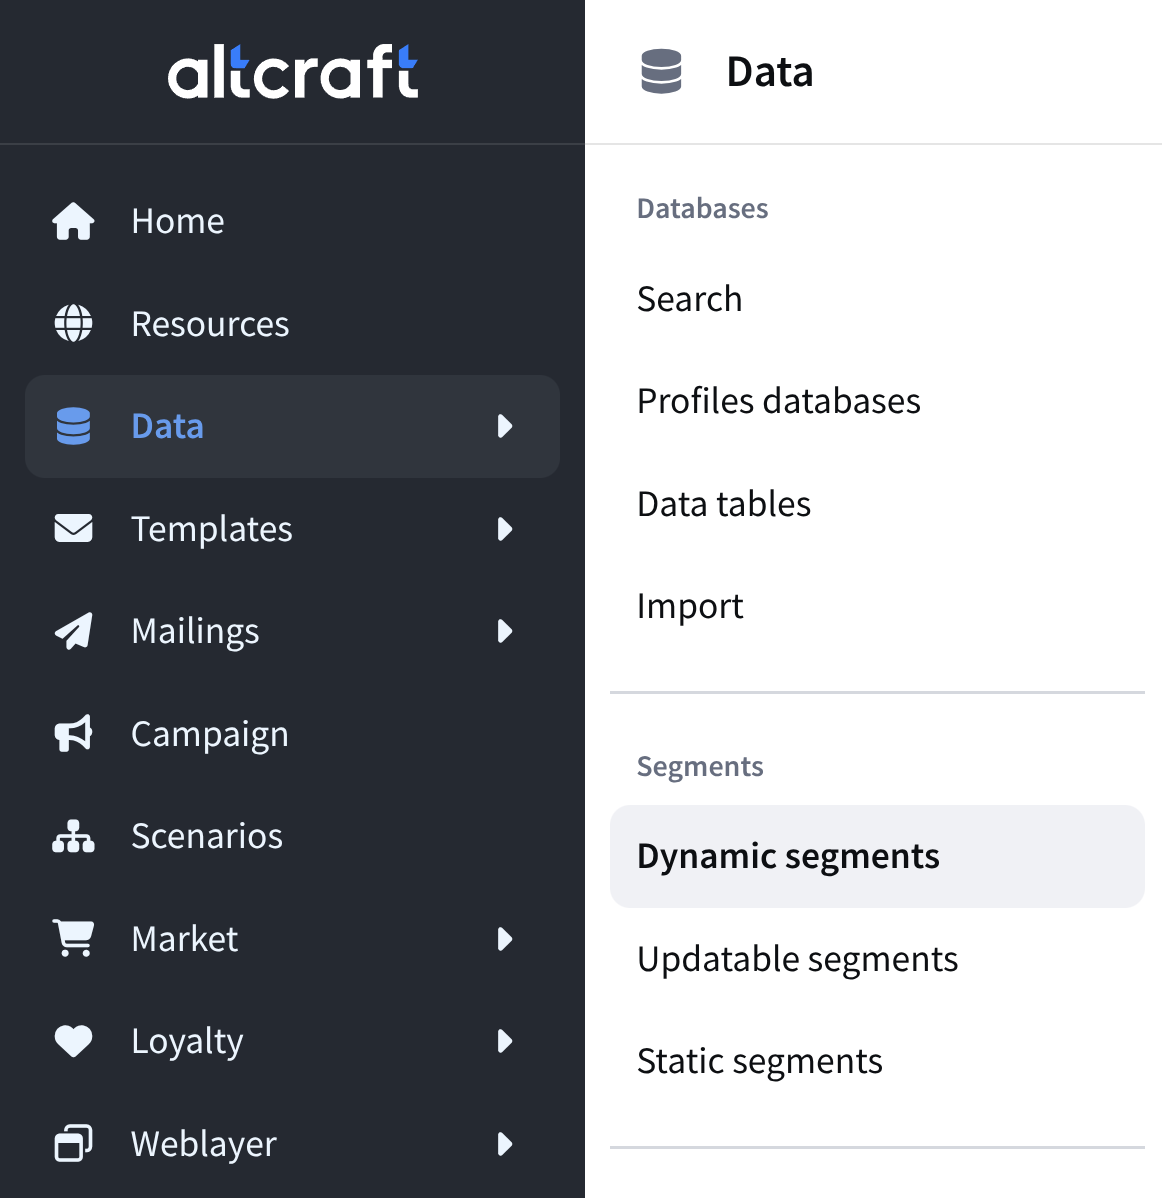
Task: Click the Altcraft logo
Action: (292, 72)
